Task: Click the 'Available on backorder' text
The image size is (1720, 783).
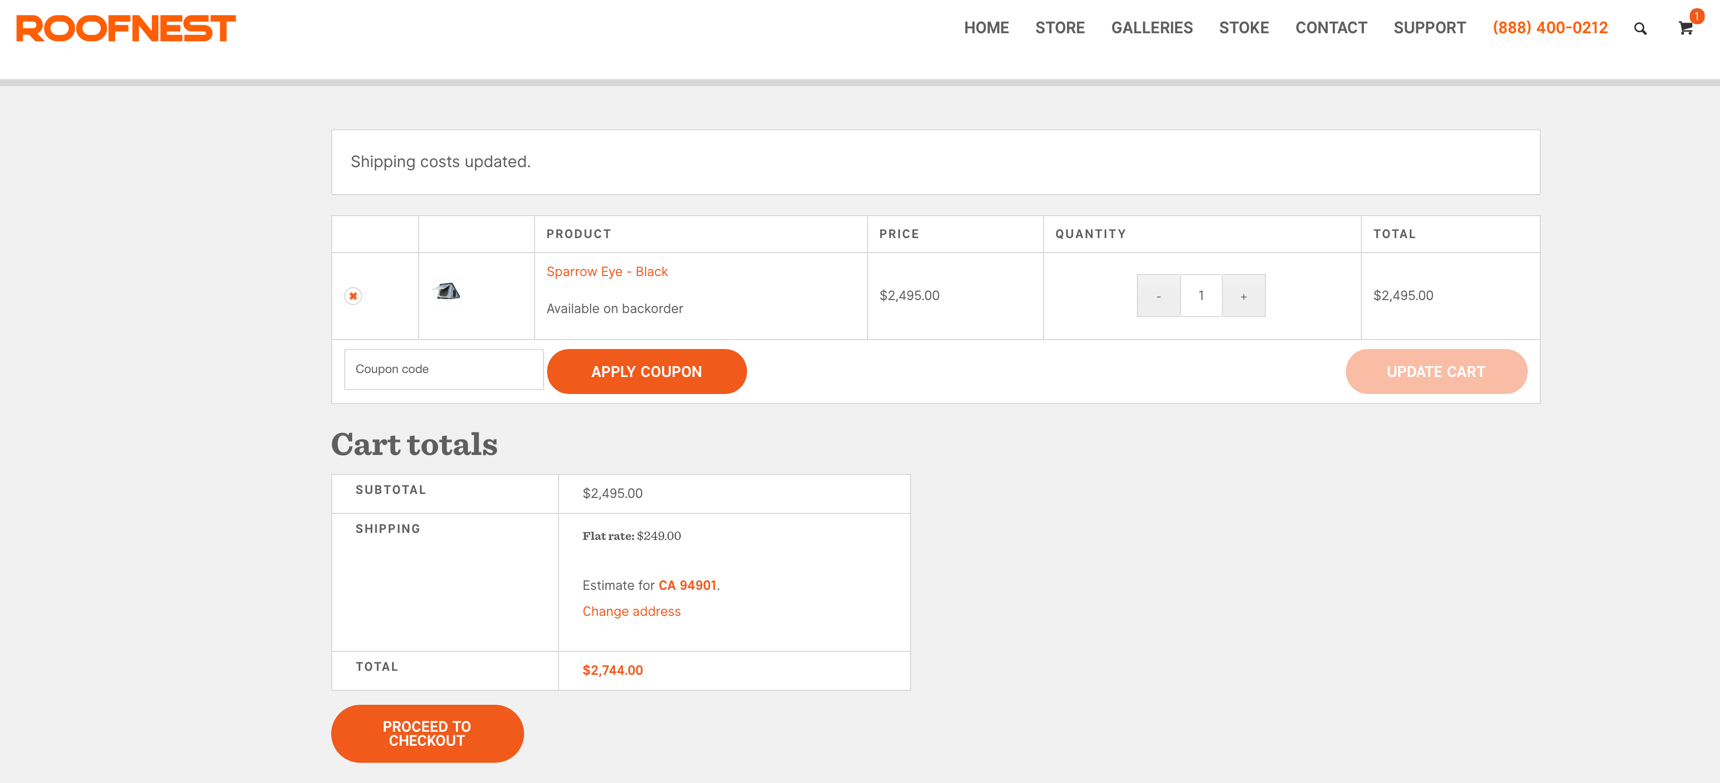Action: tap(614, 309)
